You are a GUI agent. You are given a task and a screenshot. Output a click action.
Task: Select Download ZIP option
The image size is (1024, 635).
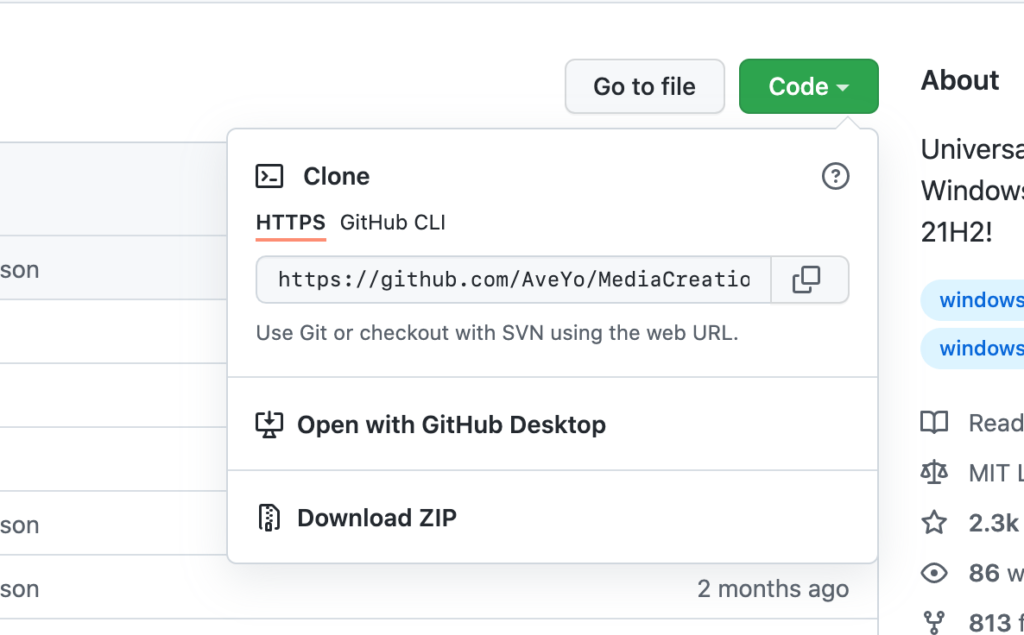click(377, 518)
